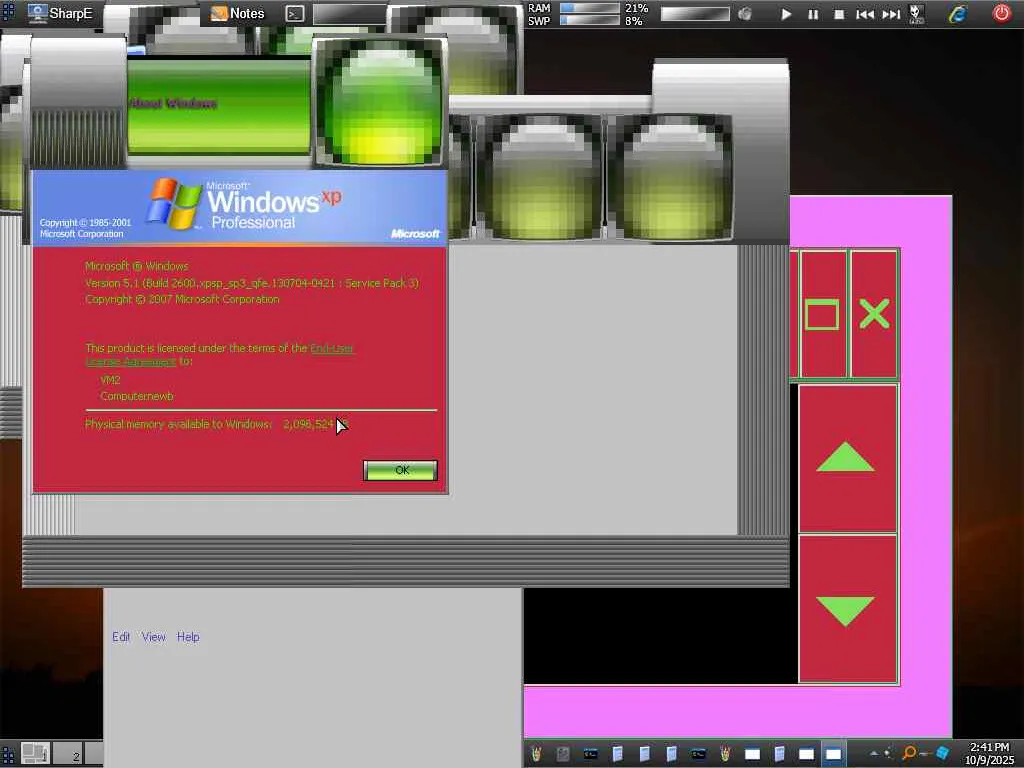
Task: Focus the command input box in top bar
Action: (x=349, y=14)
